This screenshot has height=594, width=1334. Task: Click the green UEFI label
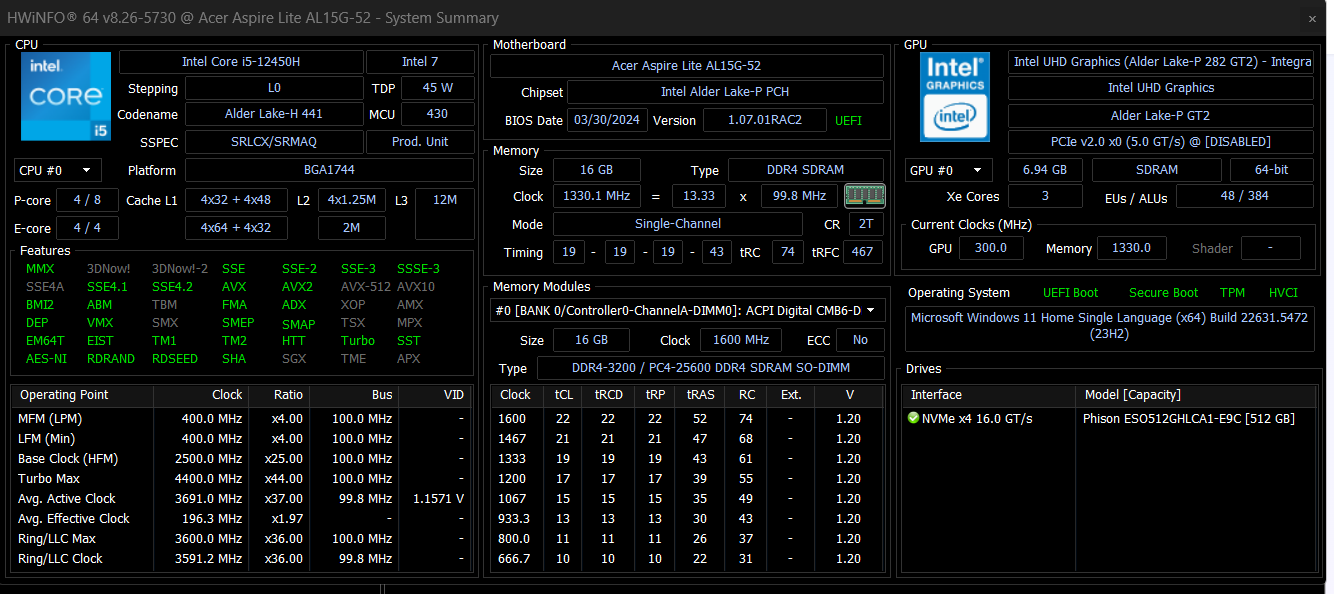[x=848, y=121]
